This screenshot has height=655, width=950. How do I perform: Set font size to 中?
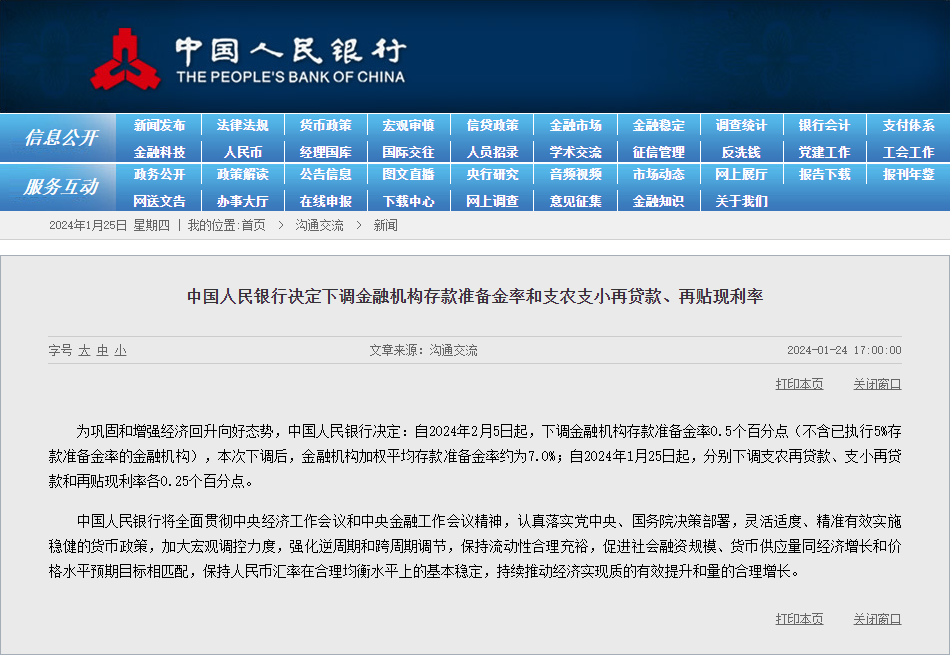(x=102, y=351)
